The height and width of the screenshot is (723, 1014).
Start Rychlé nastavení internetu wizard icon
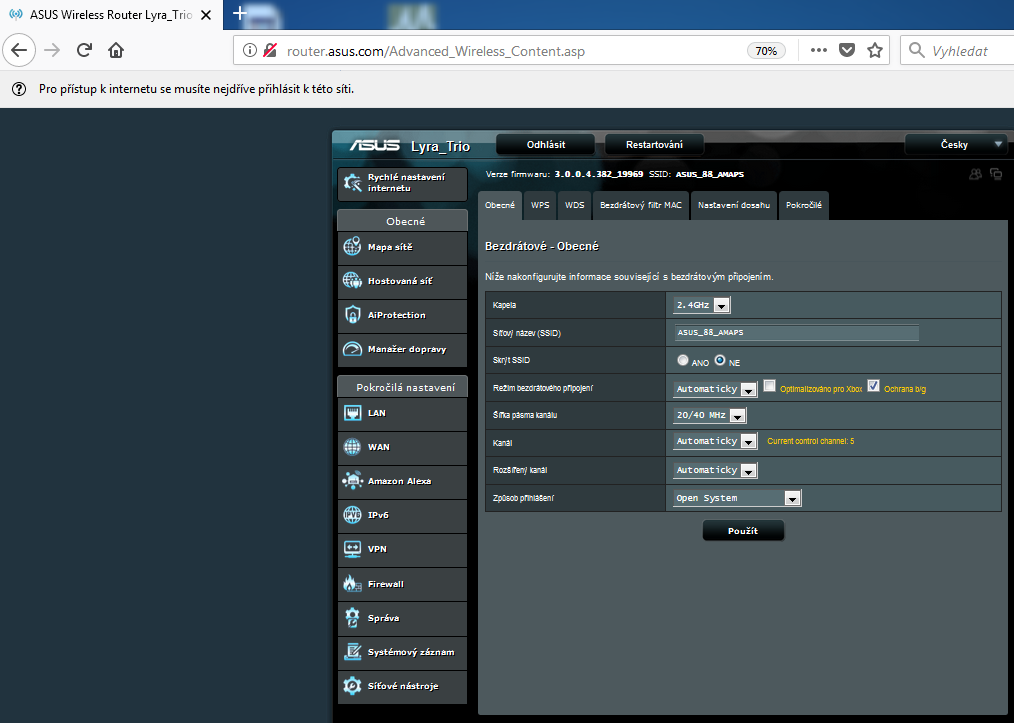pyautogui.click(x=352, y=182)
